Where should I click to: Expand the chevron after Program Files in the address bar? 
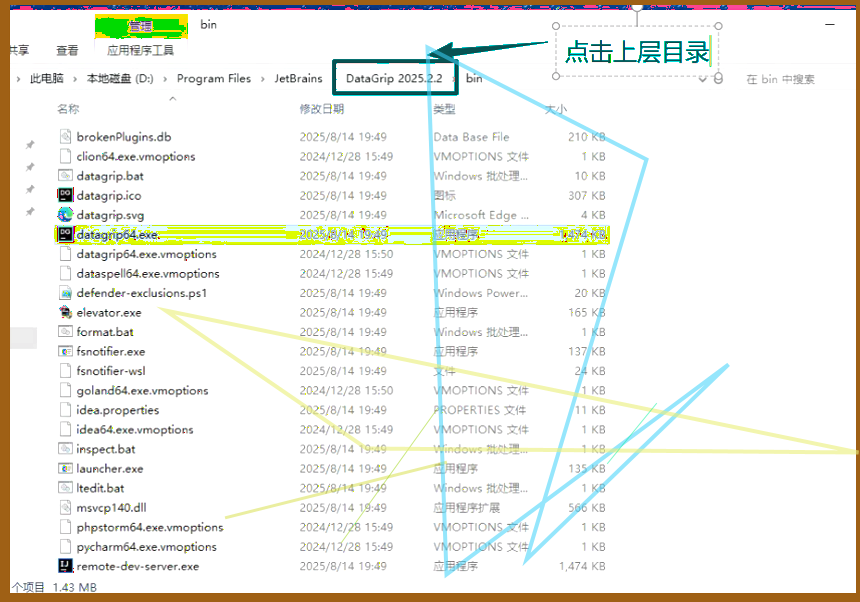(263, 78)
